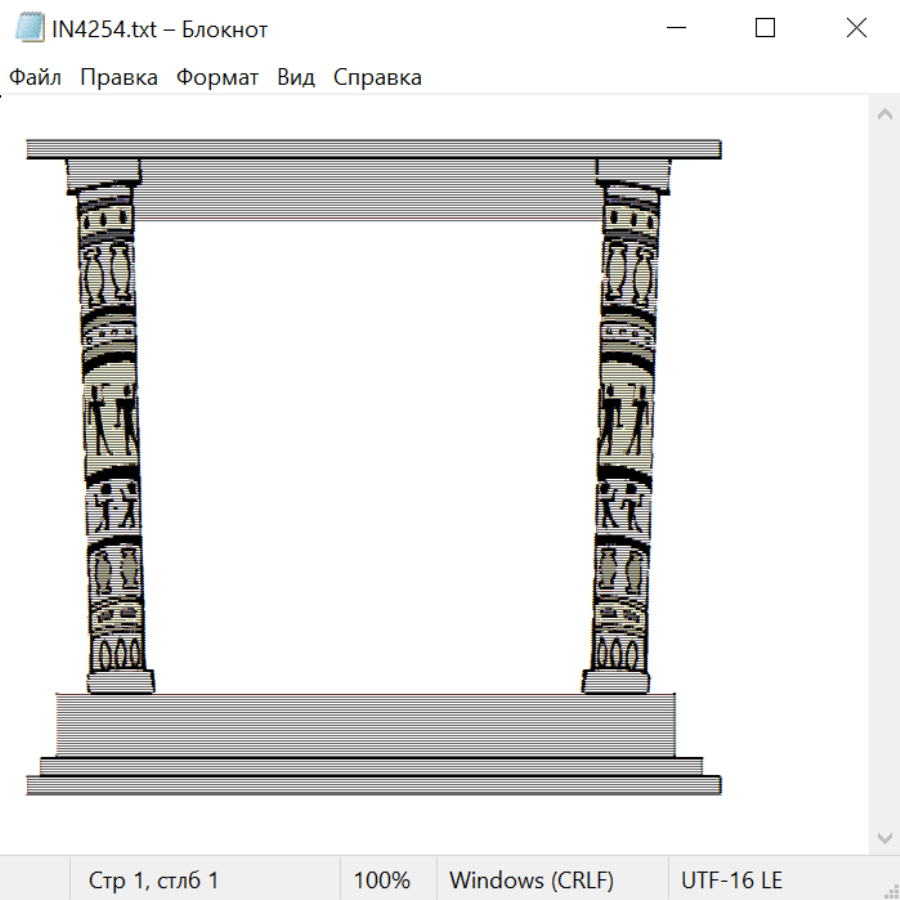Open the Справка menu
The height and width of the screenshot is (900, 900).
click(x=377, y=78)
